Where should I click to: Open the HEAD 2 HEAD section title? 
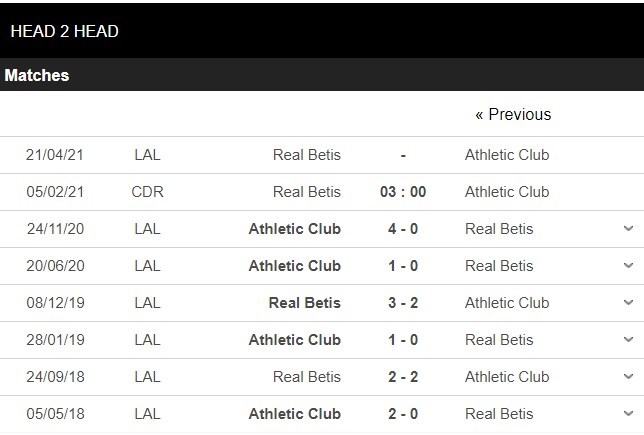64,31
